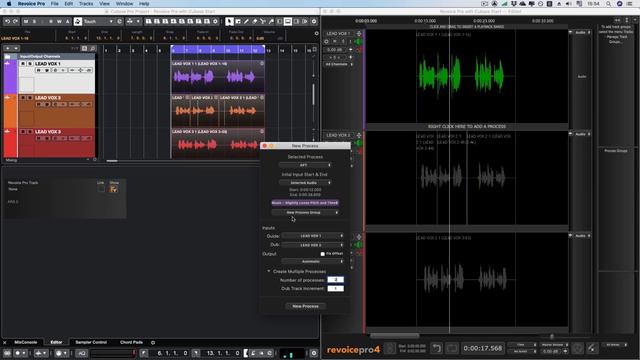Switch to the Chord Pads tab
Screen dimensions: 640x360
131,342
